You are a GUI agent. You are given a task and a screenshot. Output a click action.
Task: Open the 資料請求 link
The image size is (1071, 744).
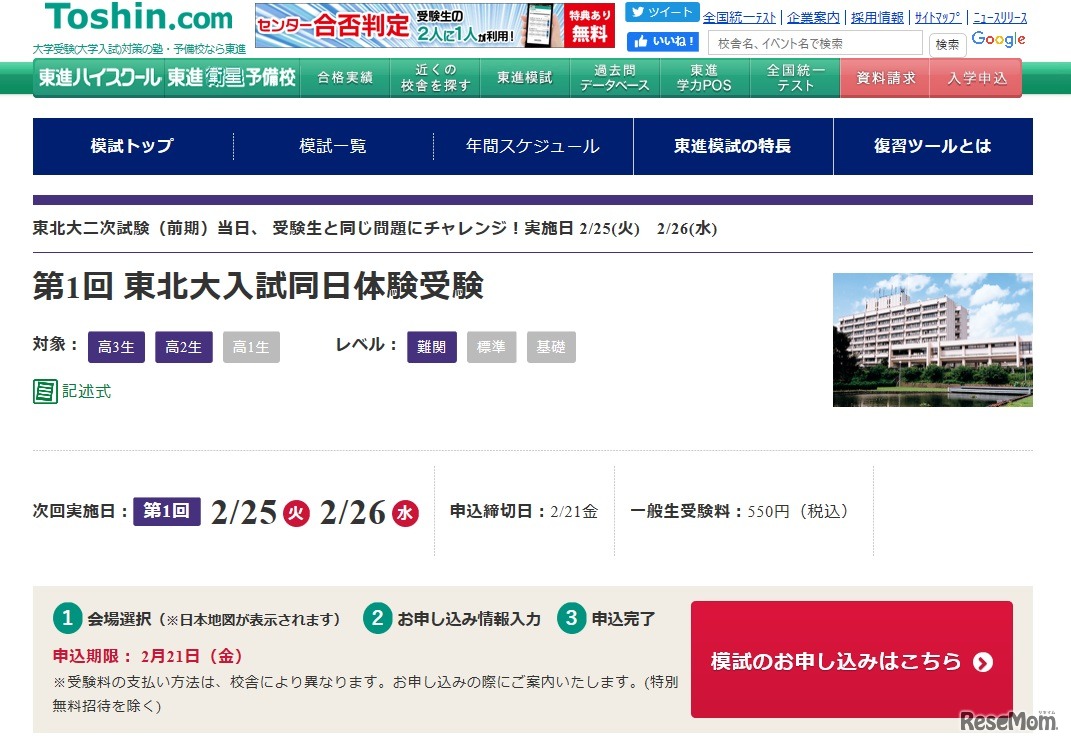(884, 77)
